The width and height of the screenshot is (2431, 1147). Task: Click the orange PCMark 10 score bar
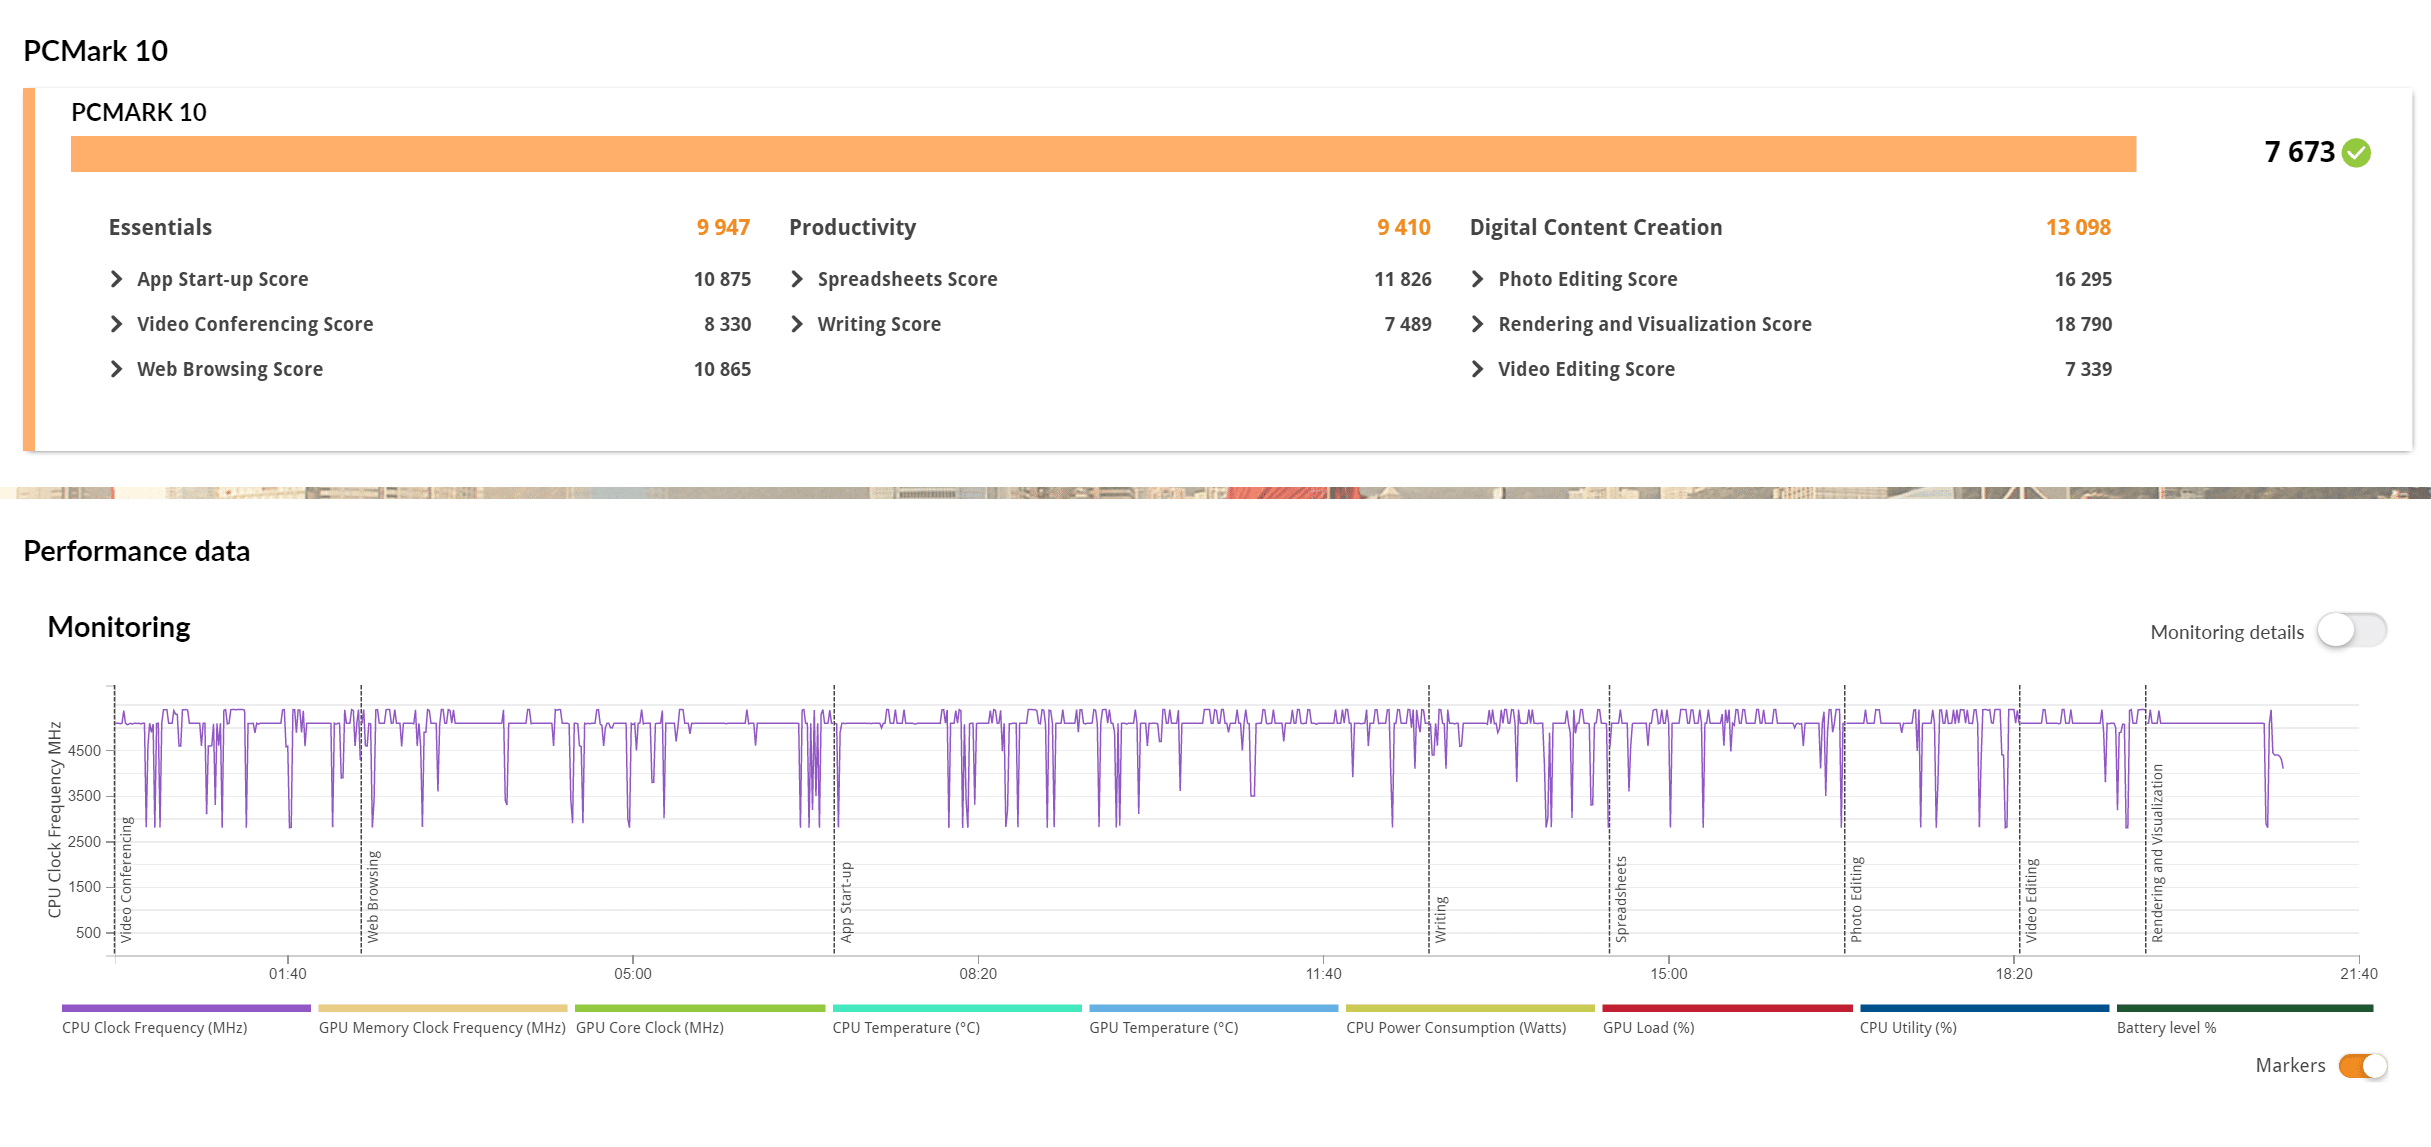pyautogui.click(x=1103, y=154)
